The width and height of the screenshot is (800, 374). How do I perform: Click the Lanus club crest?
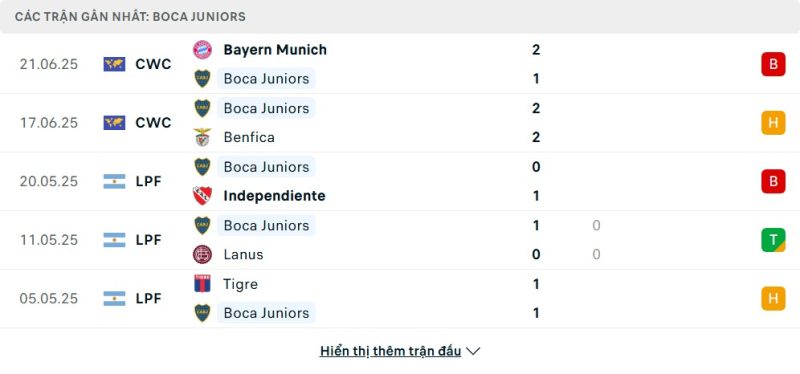pos(202,254)
